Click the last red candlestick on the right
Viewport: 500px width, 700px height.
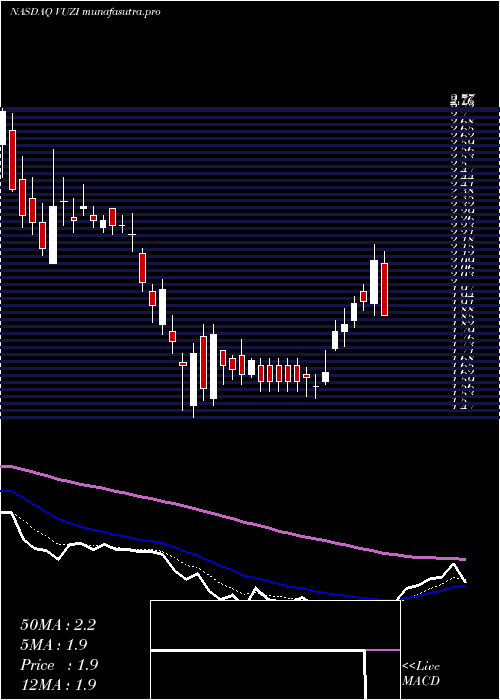(384, 289)
